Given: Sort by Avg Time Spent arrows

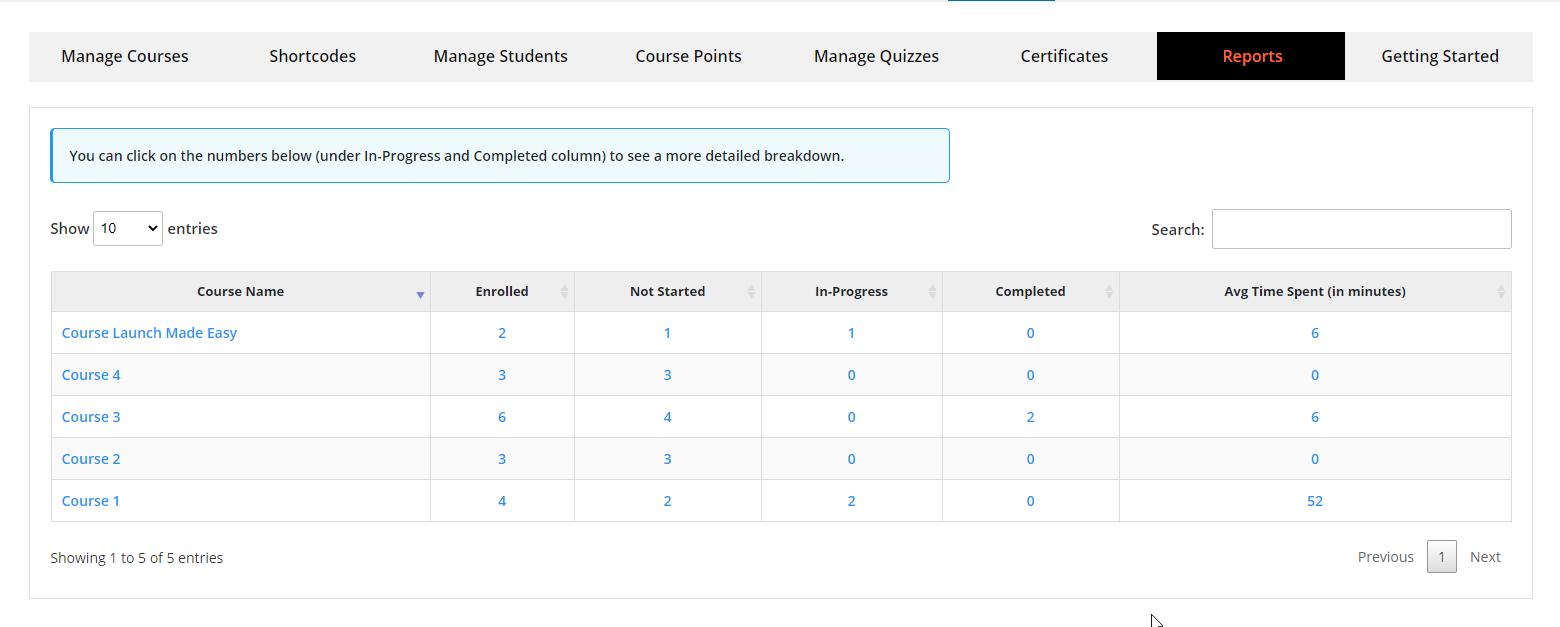Looking at the screenshot, I should coord(1501,292).
